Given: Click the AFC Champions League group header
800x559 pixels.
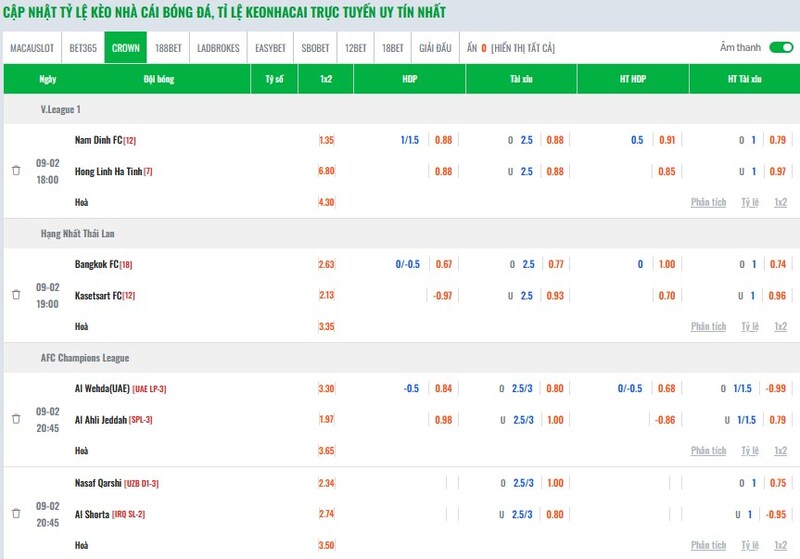Looking at the screenshot, I should click(x=85, y=358).
